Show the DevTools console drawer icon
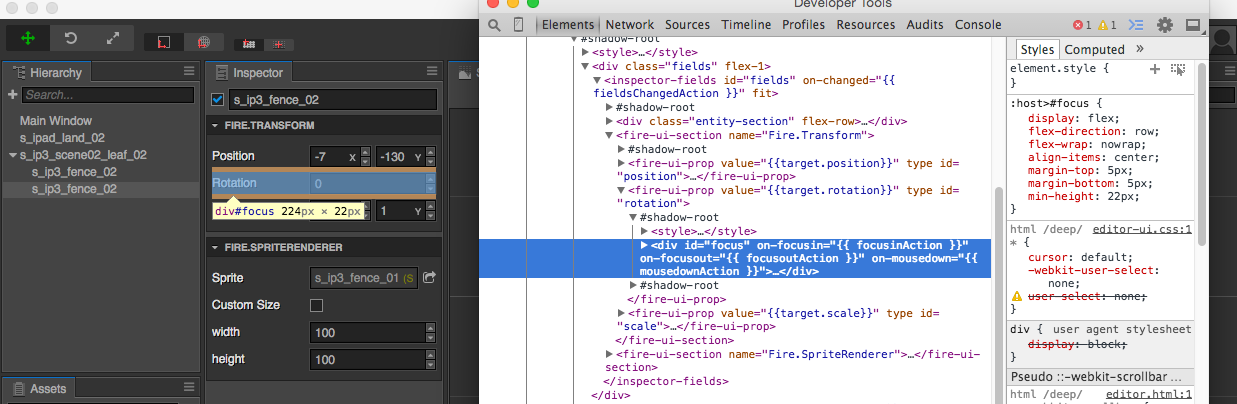The image size is (1237, 404). [1136, 25]
